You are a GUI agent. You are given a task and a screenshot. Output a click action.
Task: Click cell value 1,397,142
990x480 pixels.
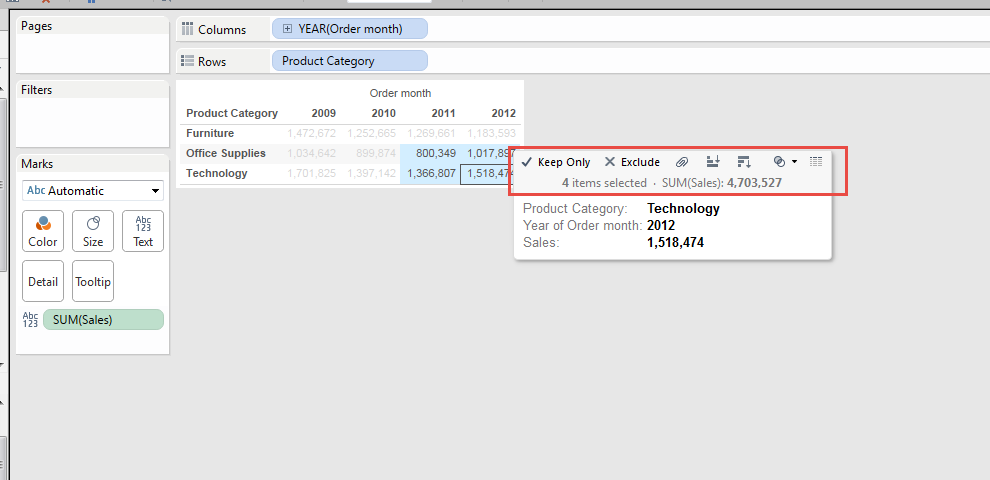pos(371,173)
